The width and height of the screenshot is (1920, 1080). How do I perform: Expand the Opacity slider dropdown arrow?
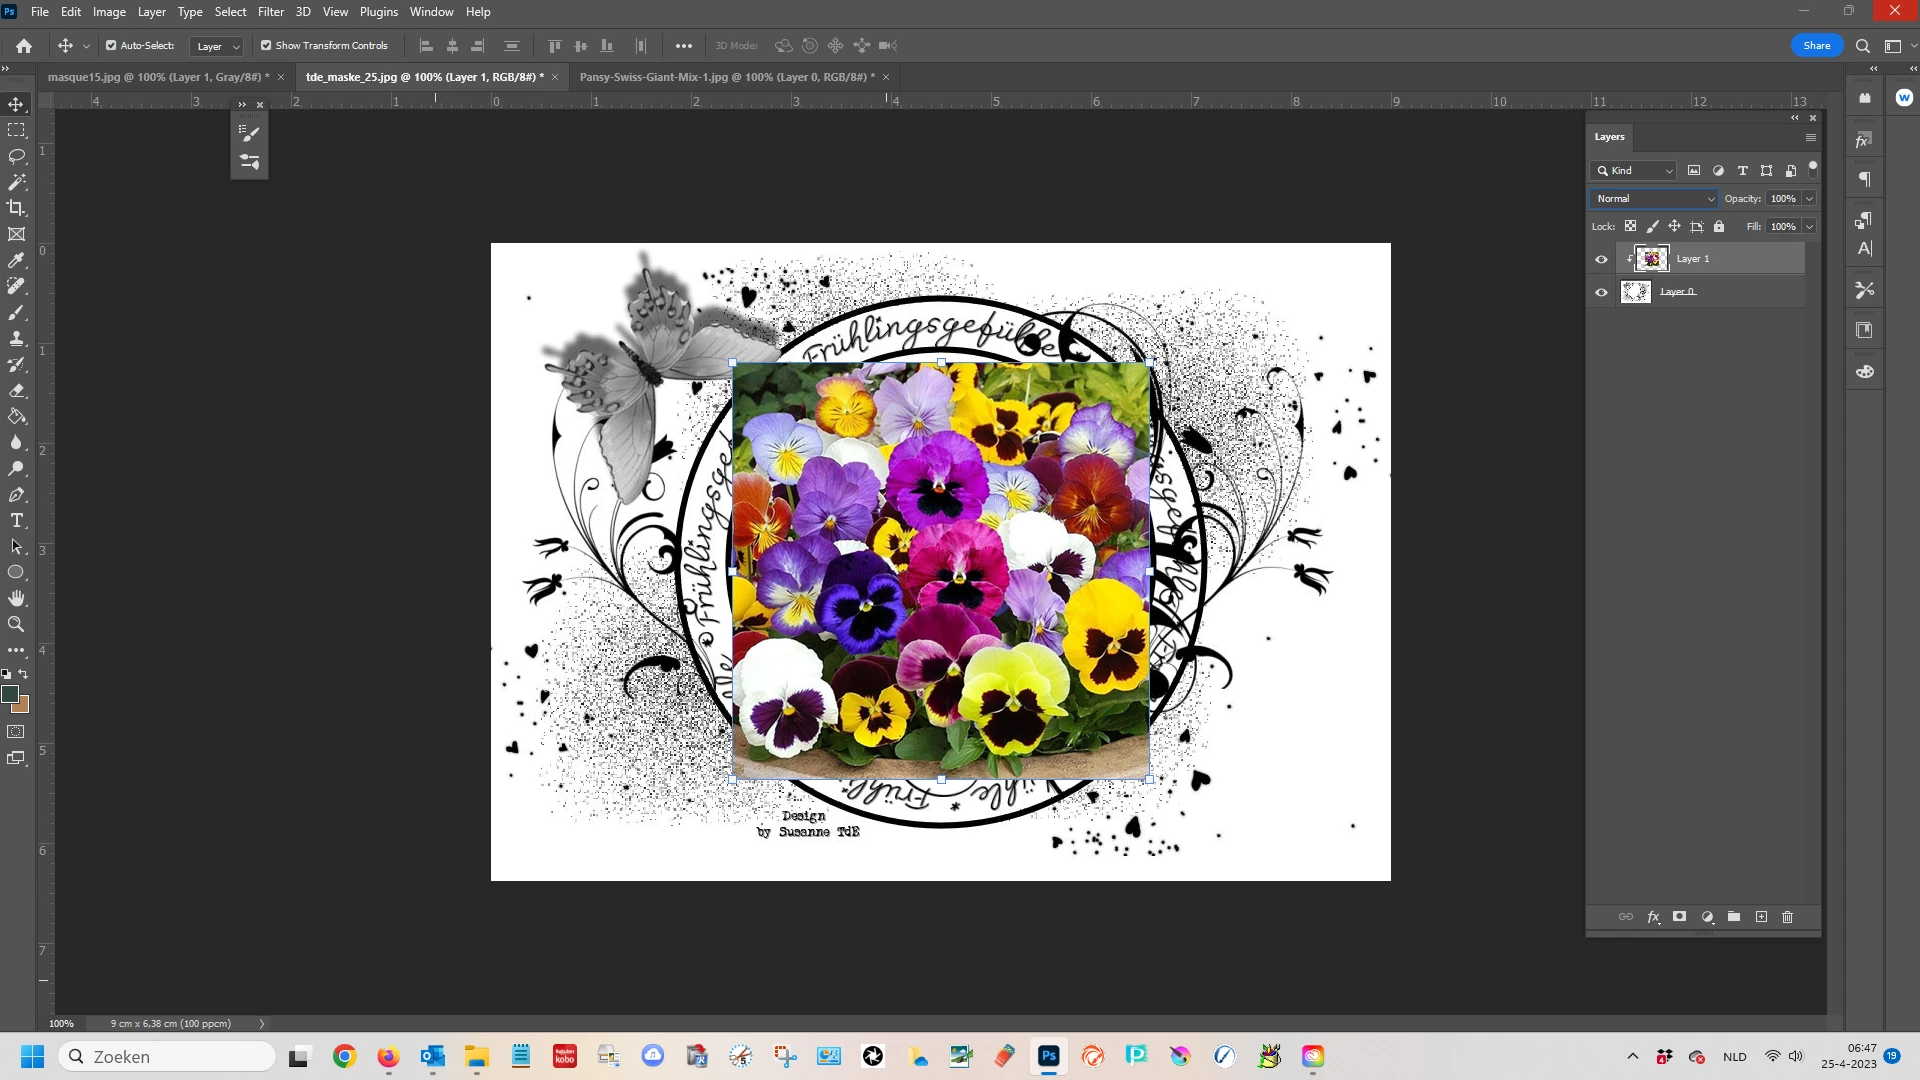(1809, 199)
